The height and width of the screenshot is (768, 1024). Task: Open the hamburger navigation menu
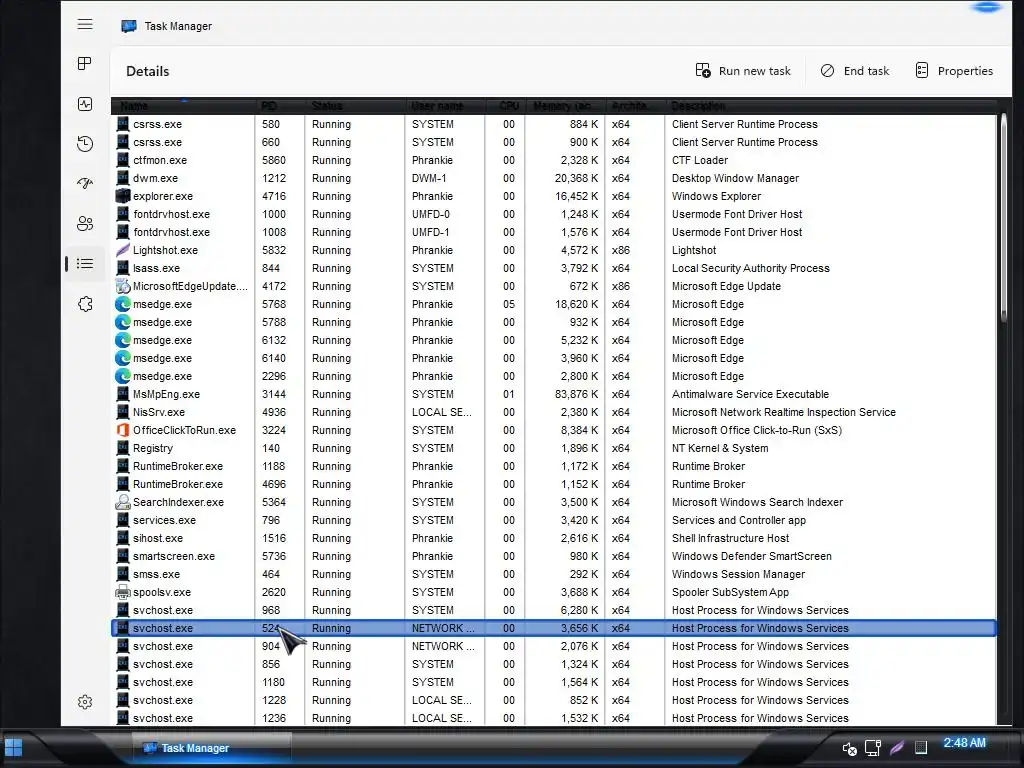coord(85,25)
